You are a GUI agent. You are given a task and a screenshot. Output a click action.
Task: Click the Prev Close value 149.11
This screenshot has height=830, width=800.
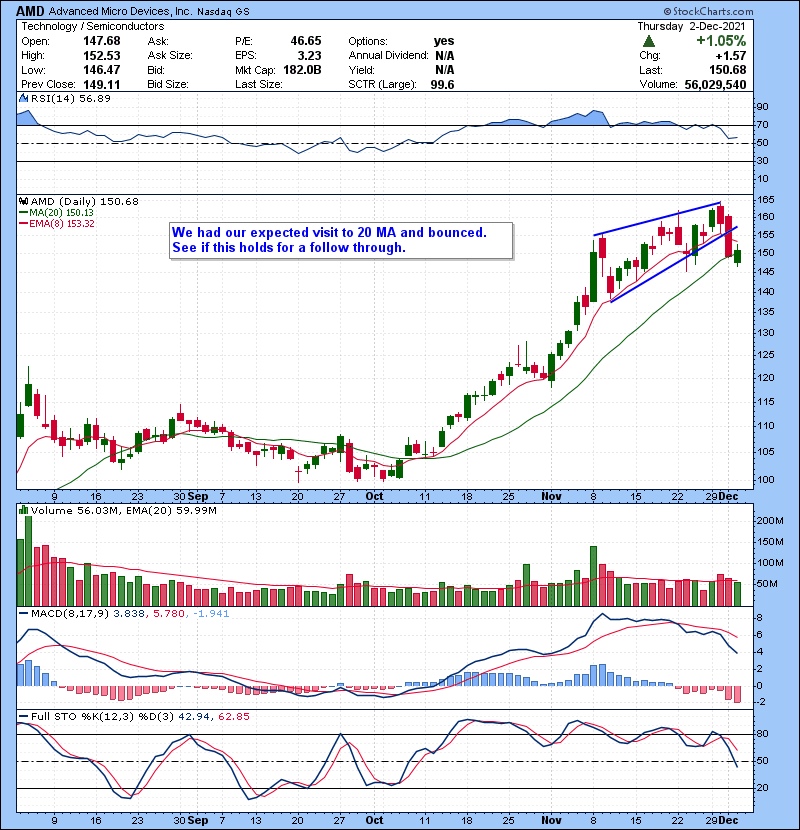102,85
